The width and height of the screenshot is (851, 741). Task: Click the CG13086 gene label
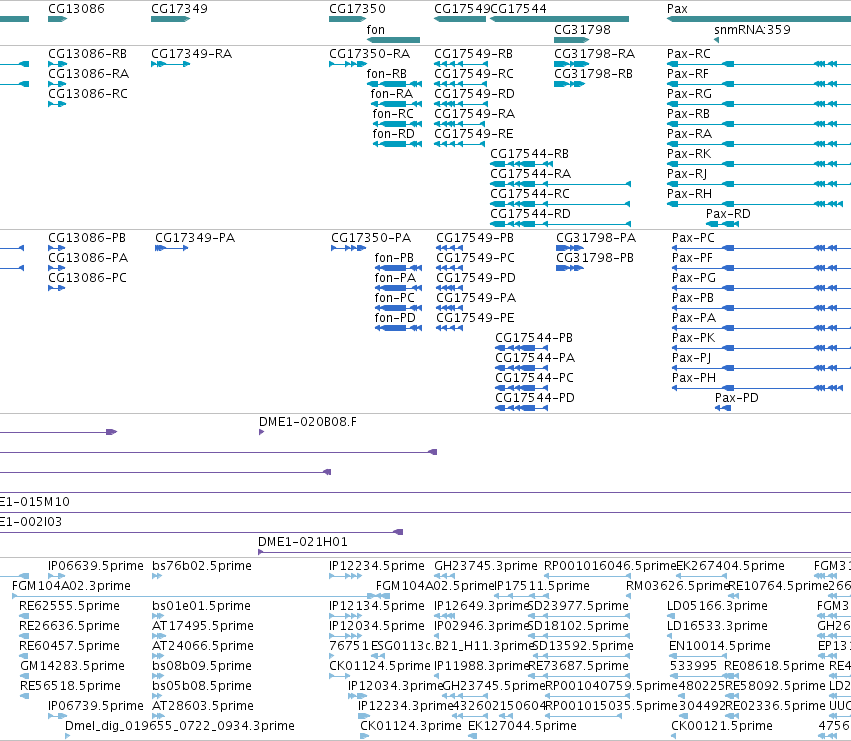coord(76,9)
